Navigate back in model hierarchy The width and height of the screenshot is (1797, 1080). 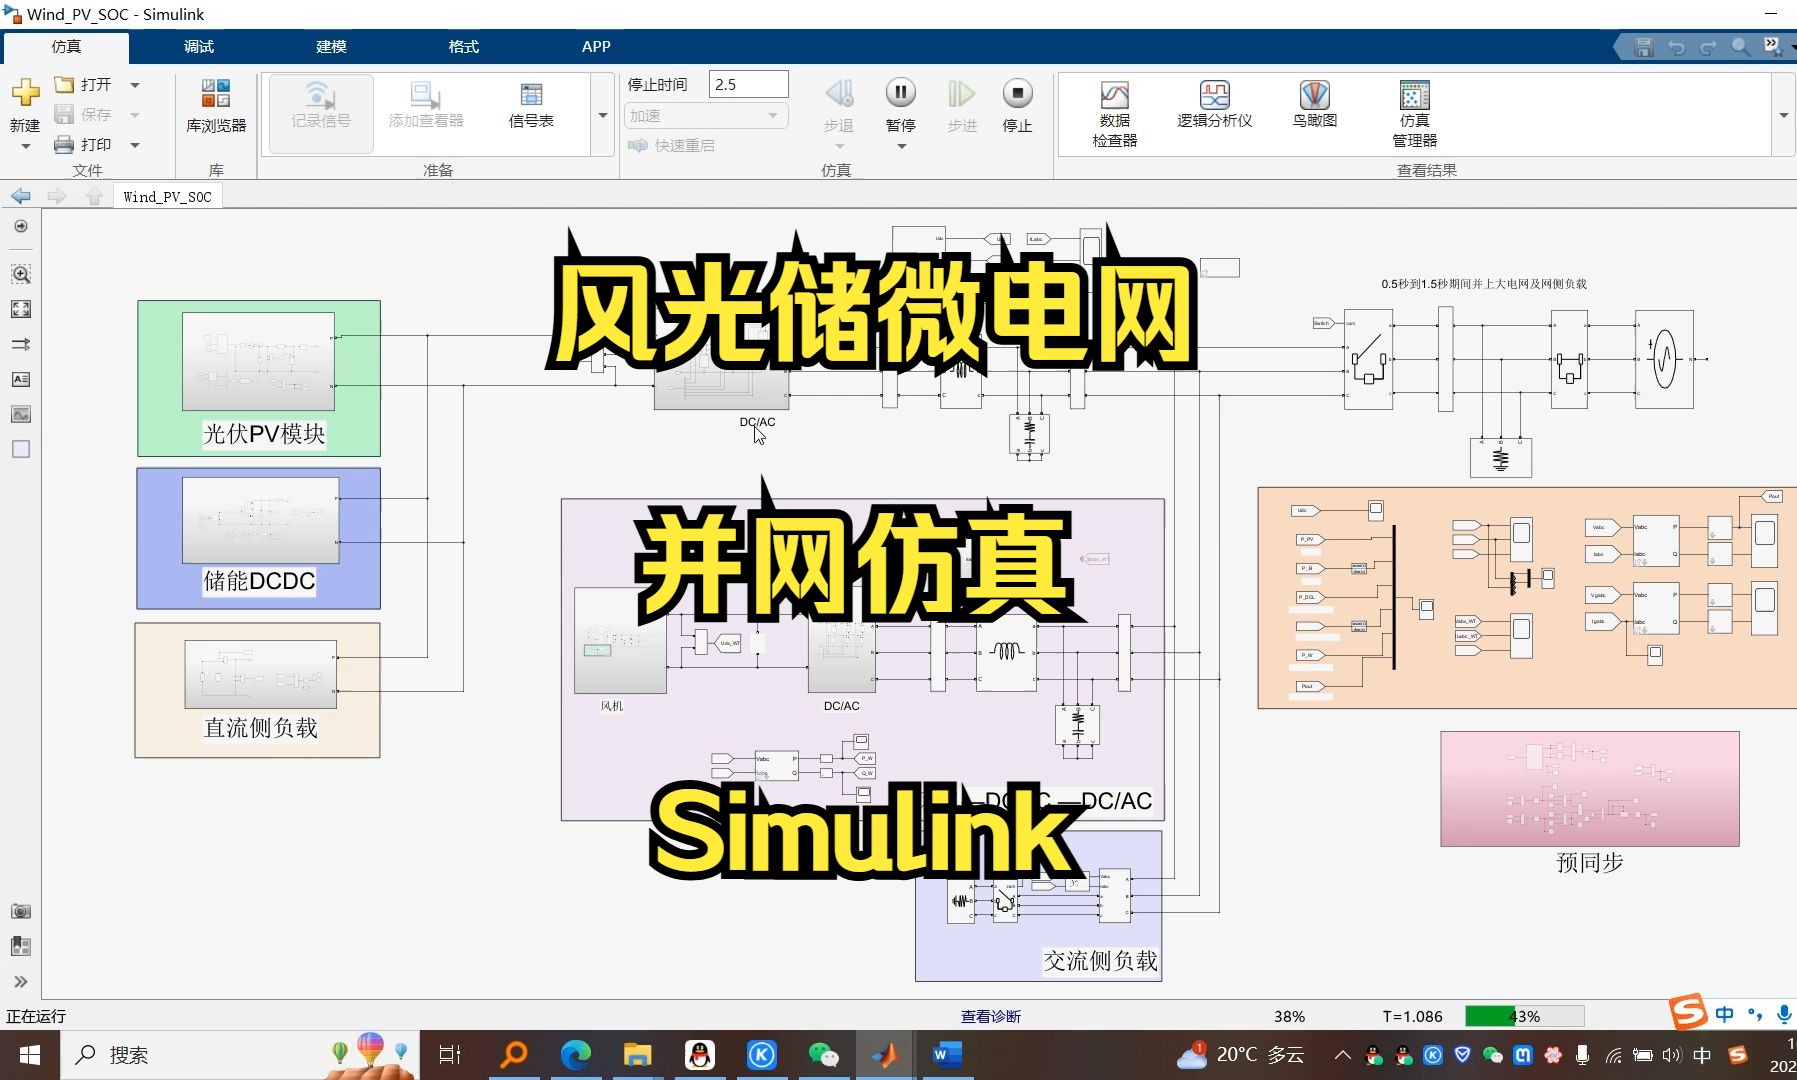[x=20, y=196]
